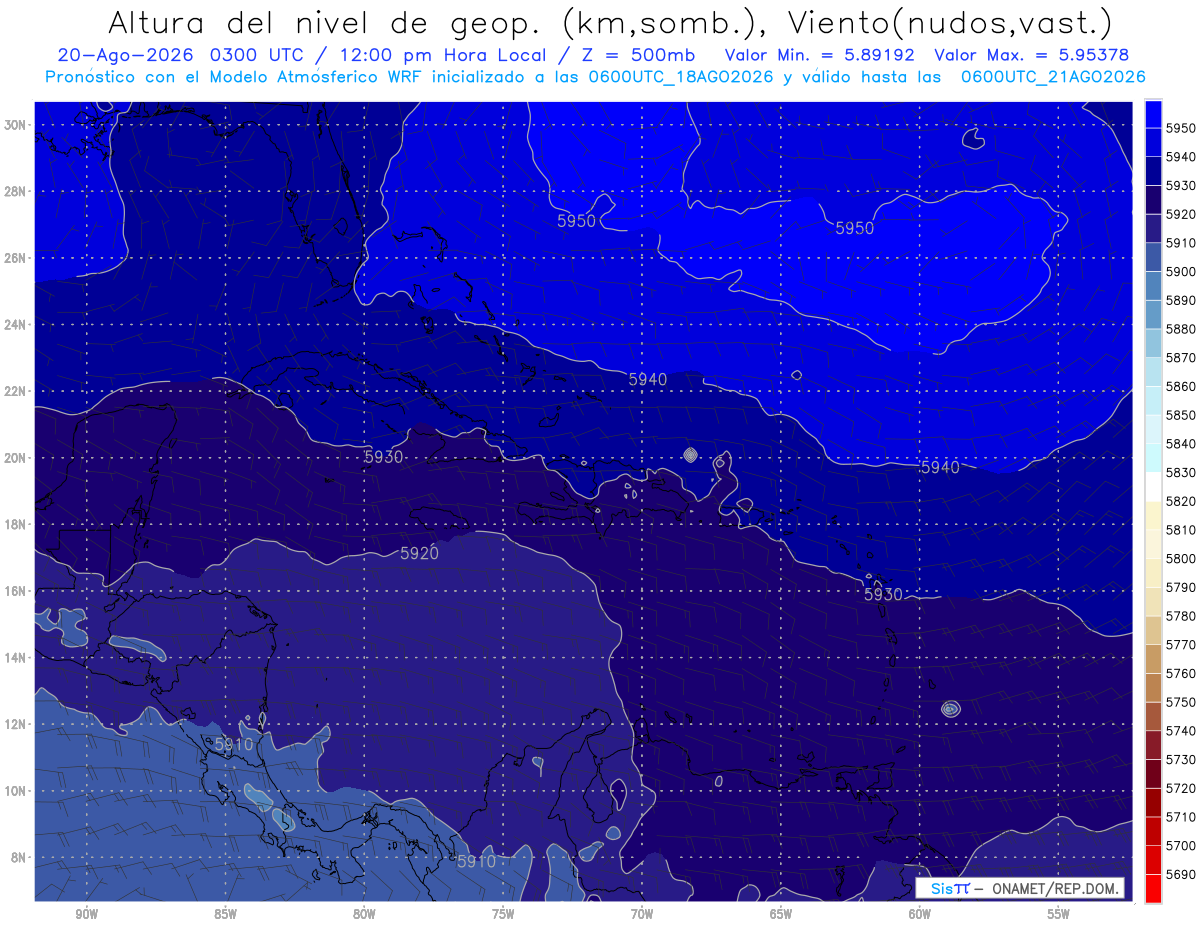This screenshot has height=927, width=1200.
Task: Click the 5940 contour label north of Hispaniola
Action: click(x=648, y=379)
